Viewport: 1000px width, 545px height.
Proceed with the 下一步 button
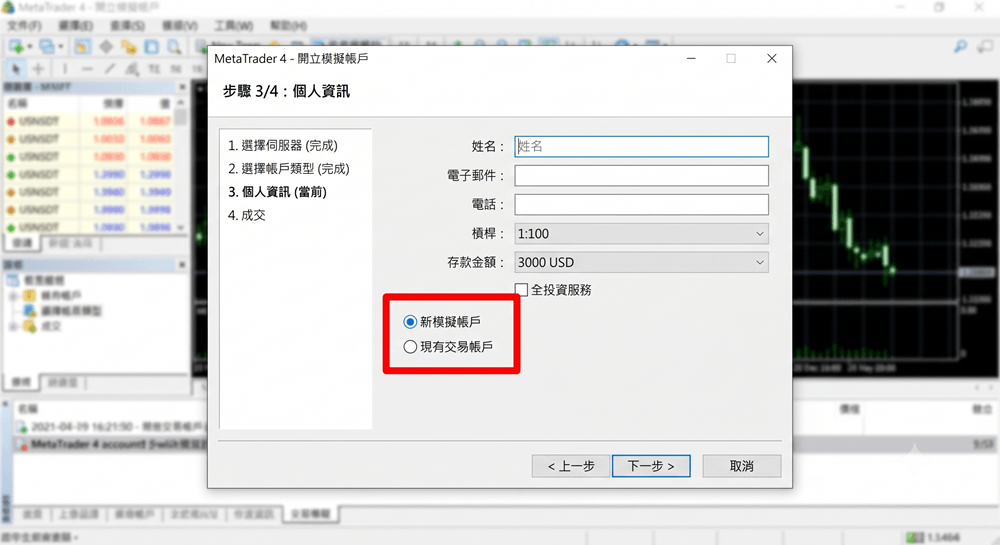(x=651, y=466)
